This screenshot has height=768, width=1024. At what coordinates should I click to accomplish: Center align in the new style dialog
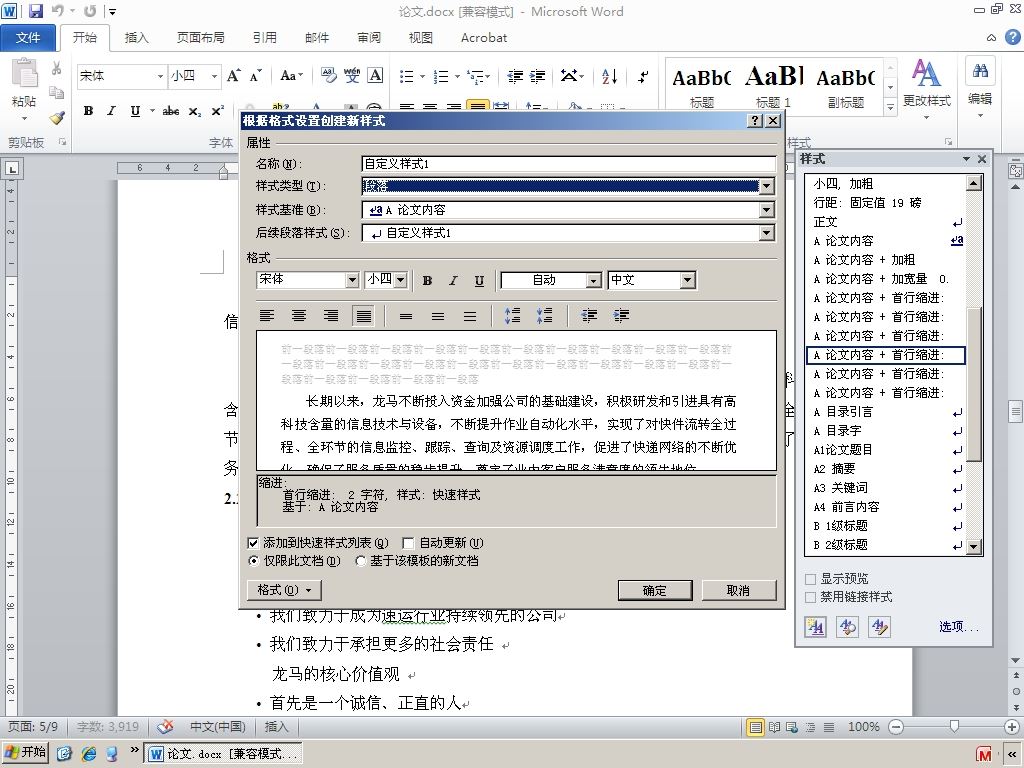pos(299,316)
